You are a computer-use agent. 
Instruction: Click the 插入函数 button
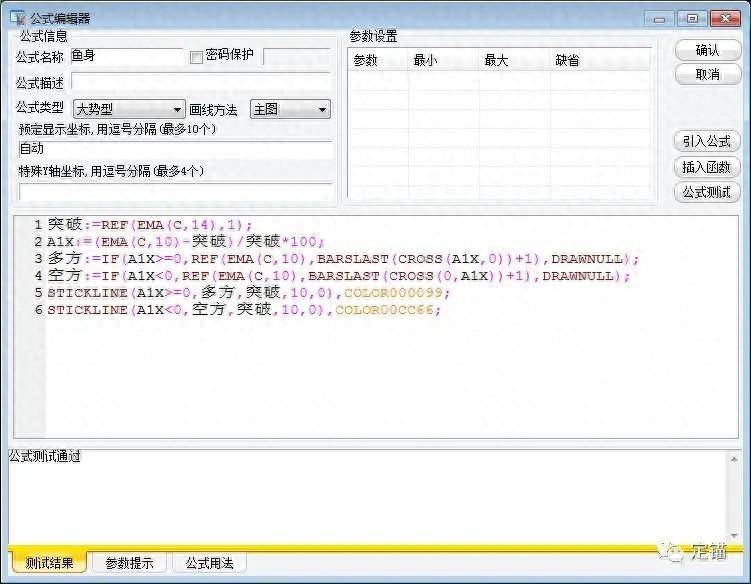tap(707, 167)
